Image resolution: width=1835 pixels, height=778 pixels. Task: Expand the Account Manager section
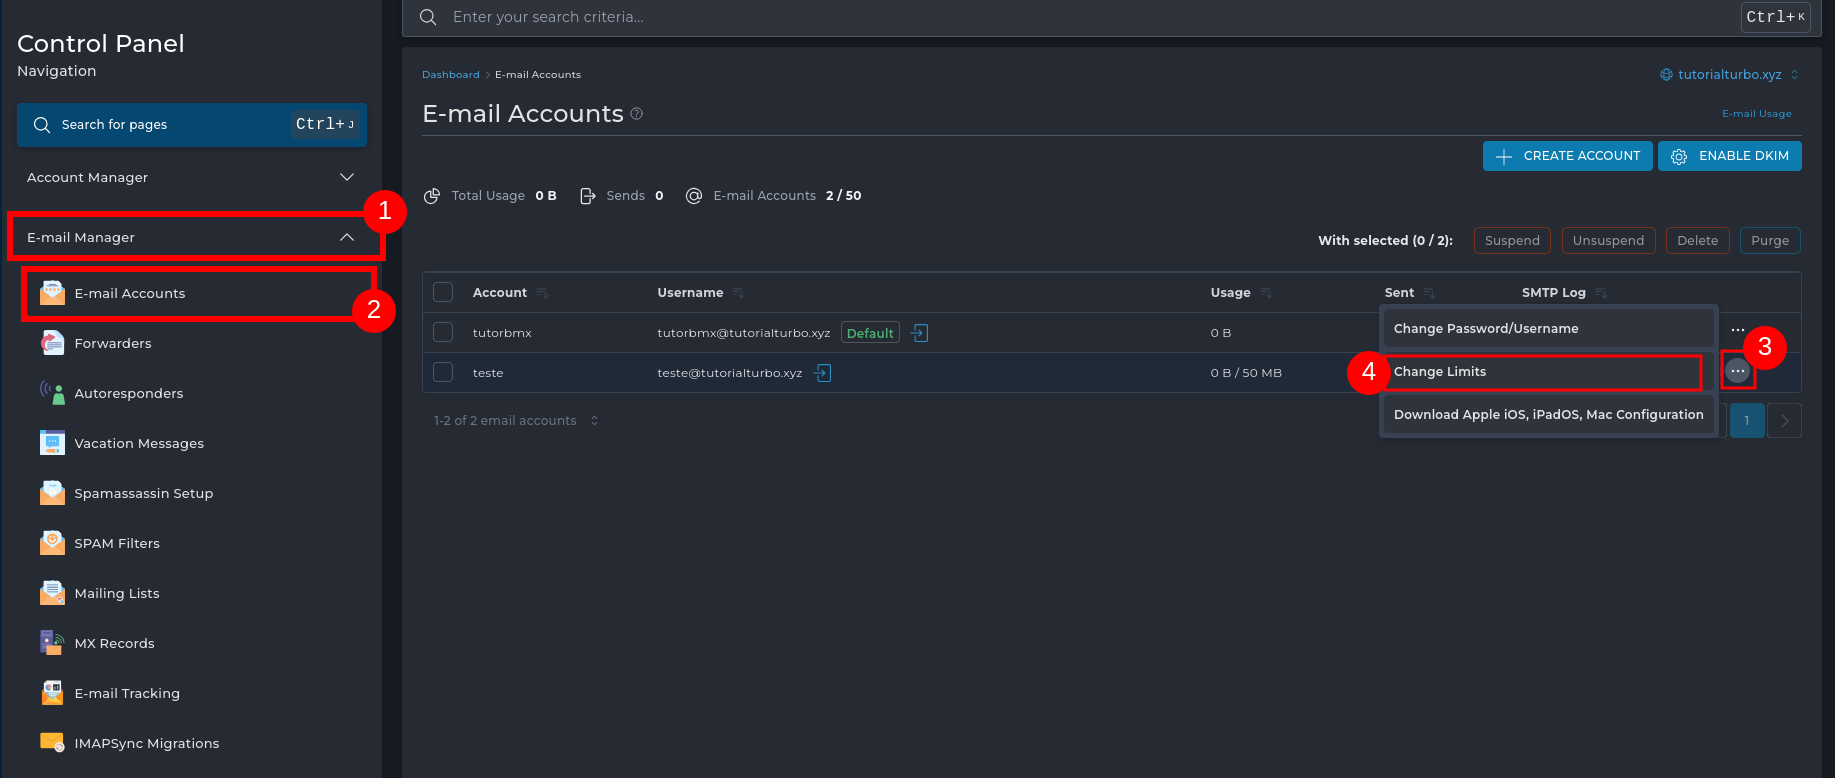click(190, 177)
